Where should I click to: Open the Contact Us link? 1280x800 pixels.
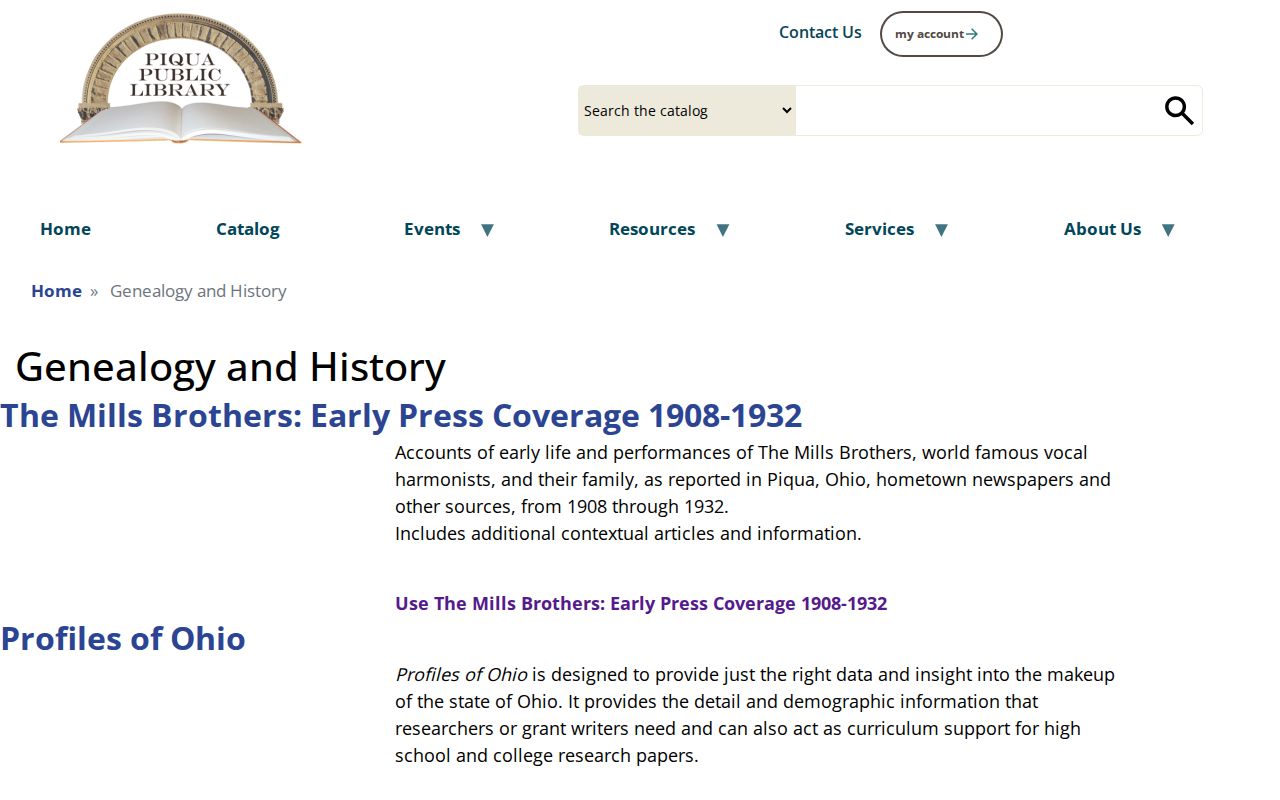pos(820,32)
